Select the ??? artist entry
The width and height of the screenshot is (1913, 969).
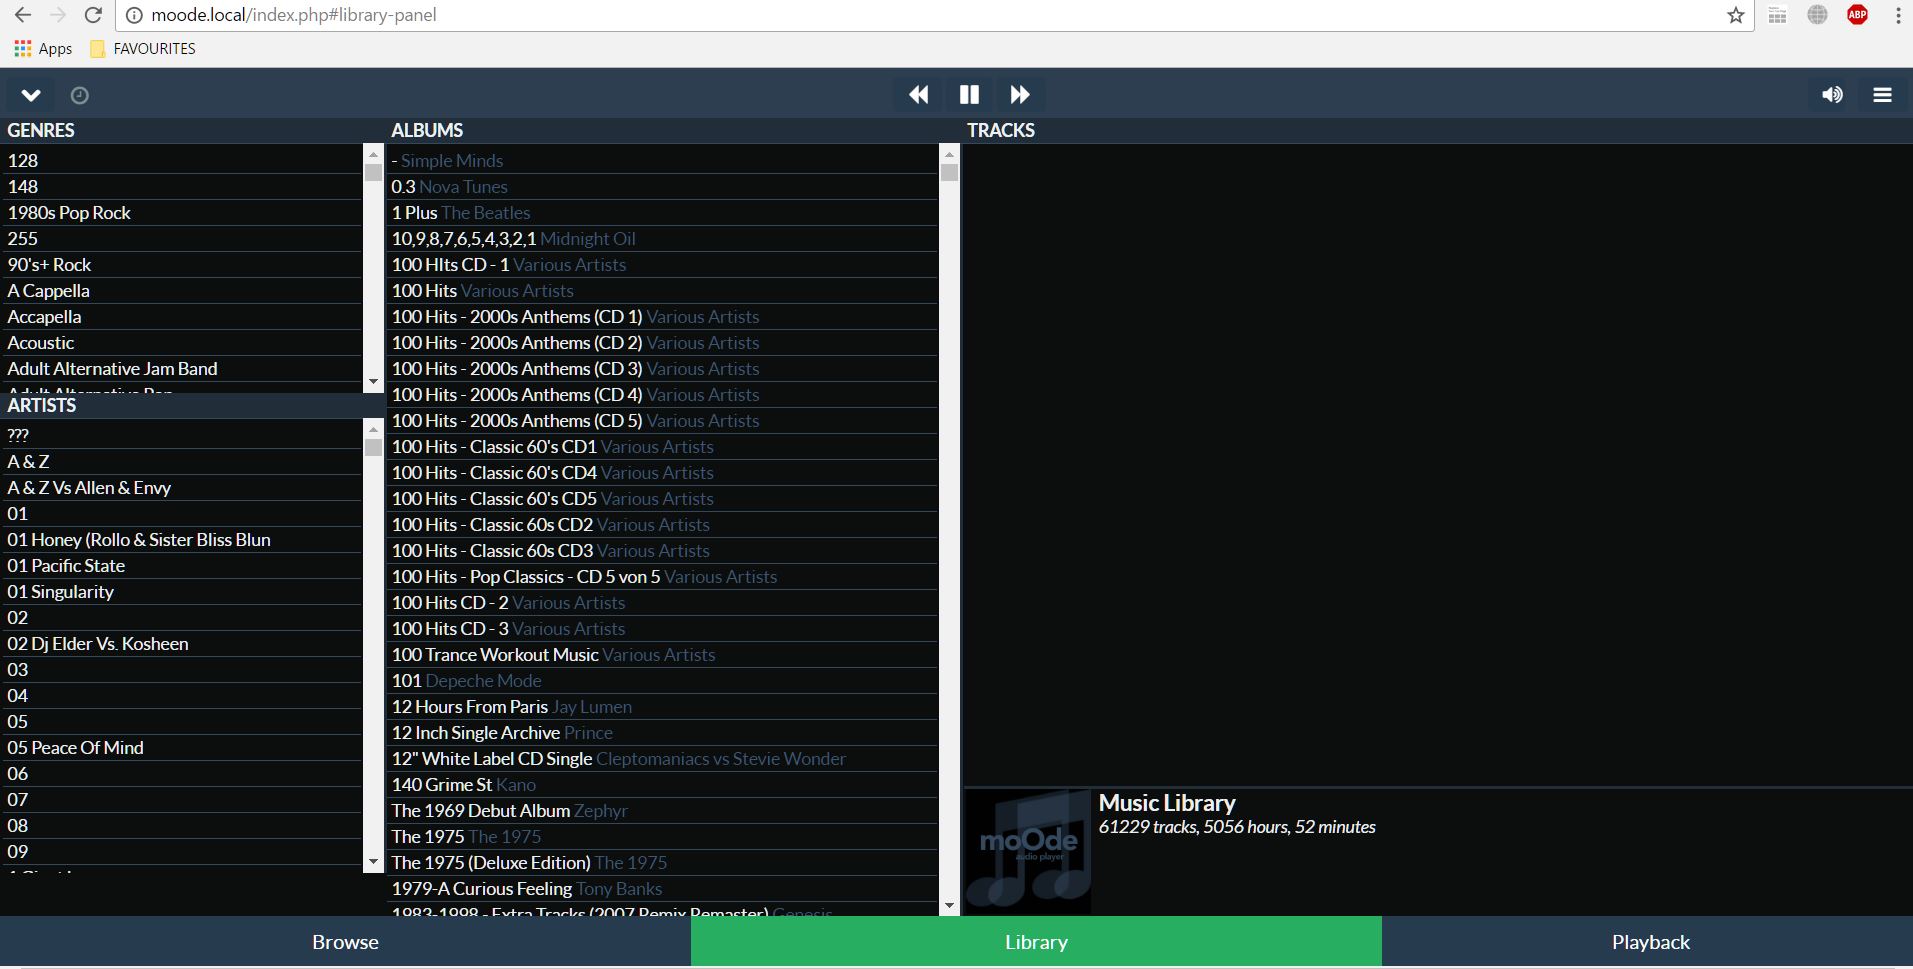(182, 435)
